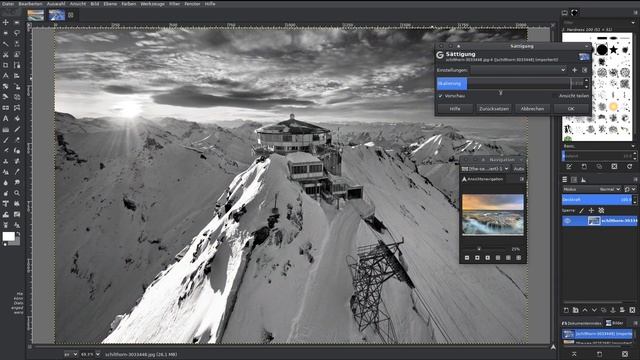Toggle Auto follow in the Navigation dialog
This screenshot has height=360, width=640.
(x=519, y=169)
